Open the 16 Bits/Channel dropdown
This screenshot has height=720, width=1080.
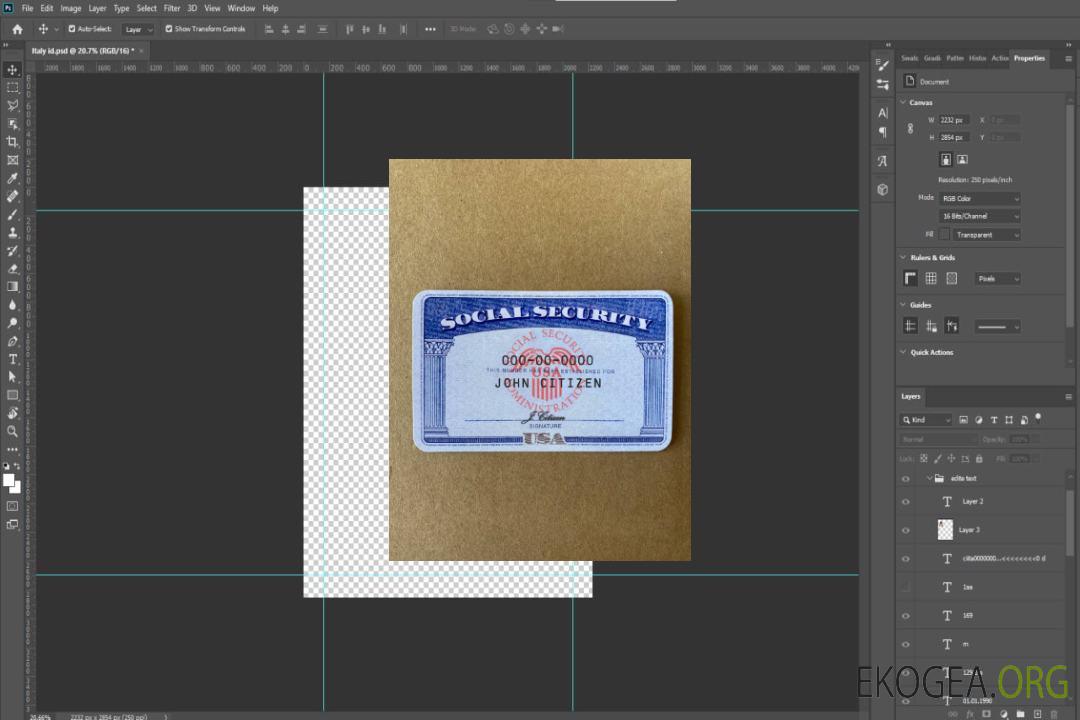coord(979,216)
